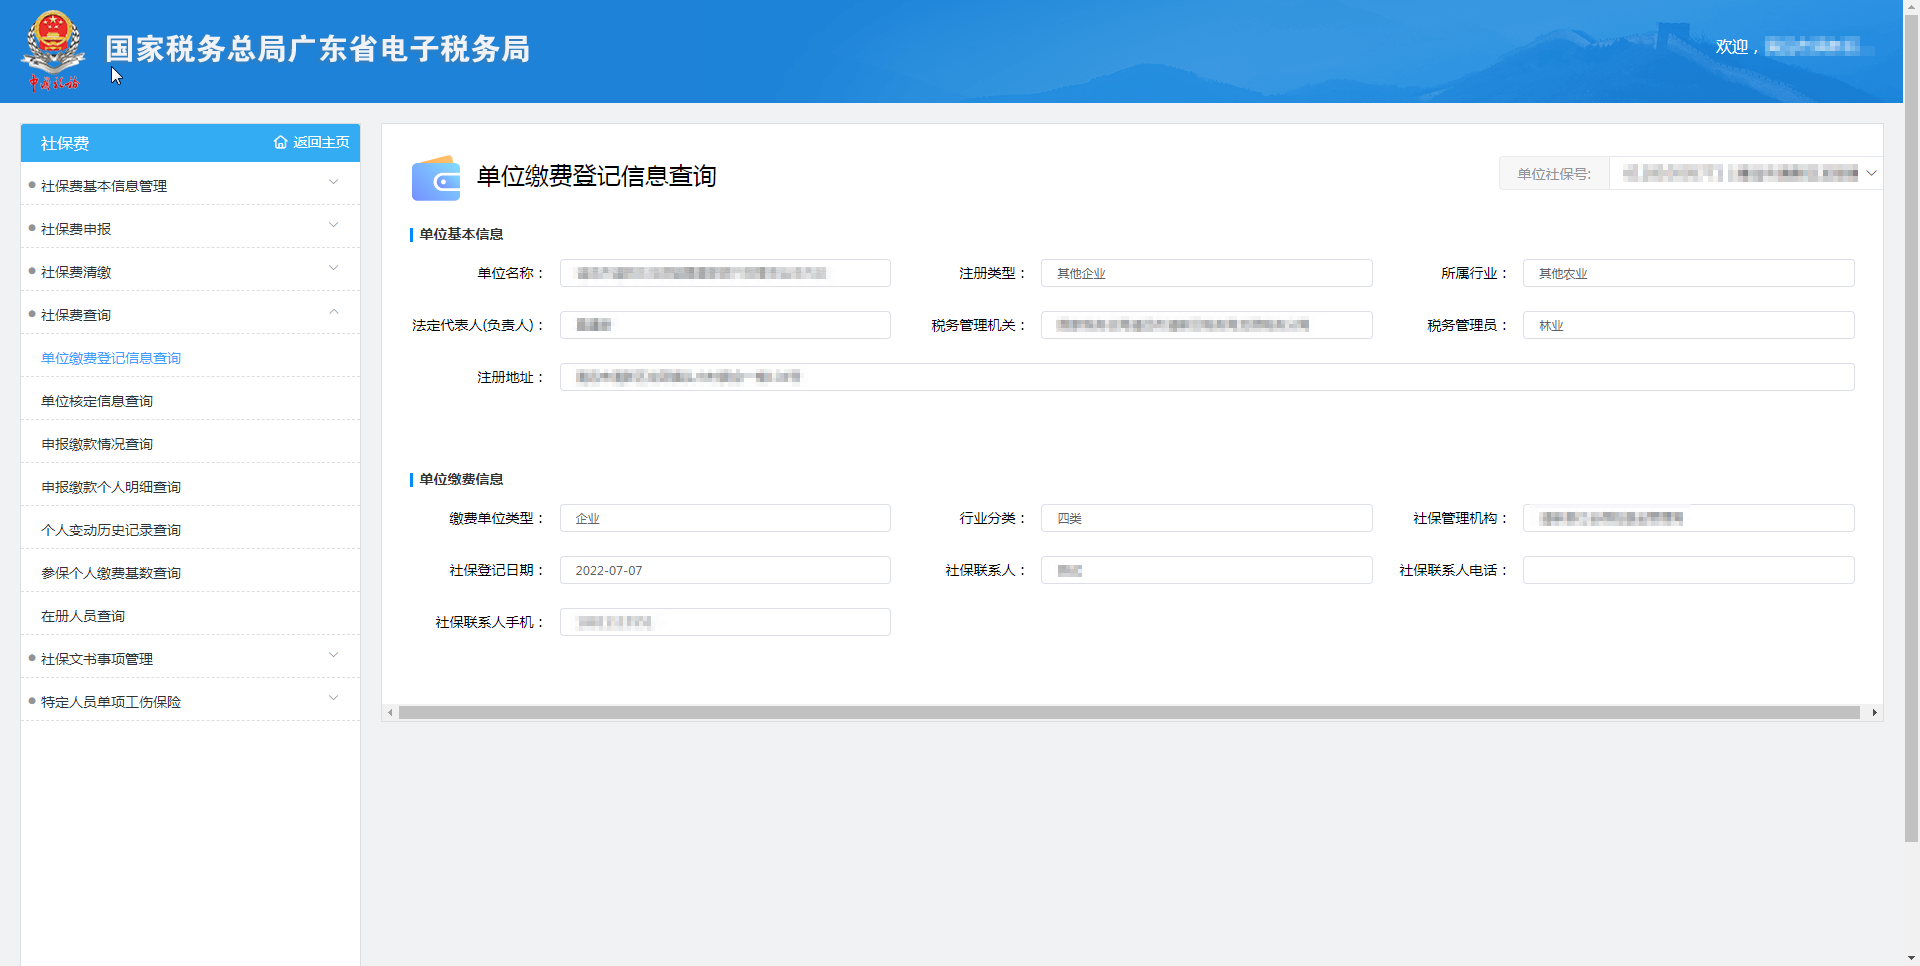Select 在册人员查询 menu entry

(83, 616)
